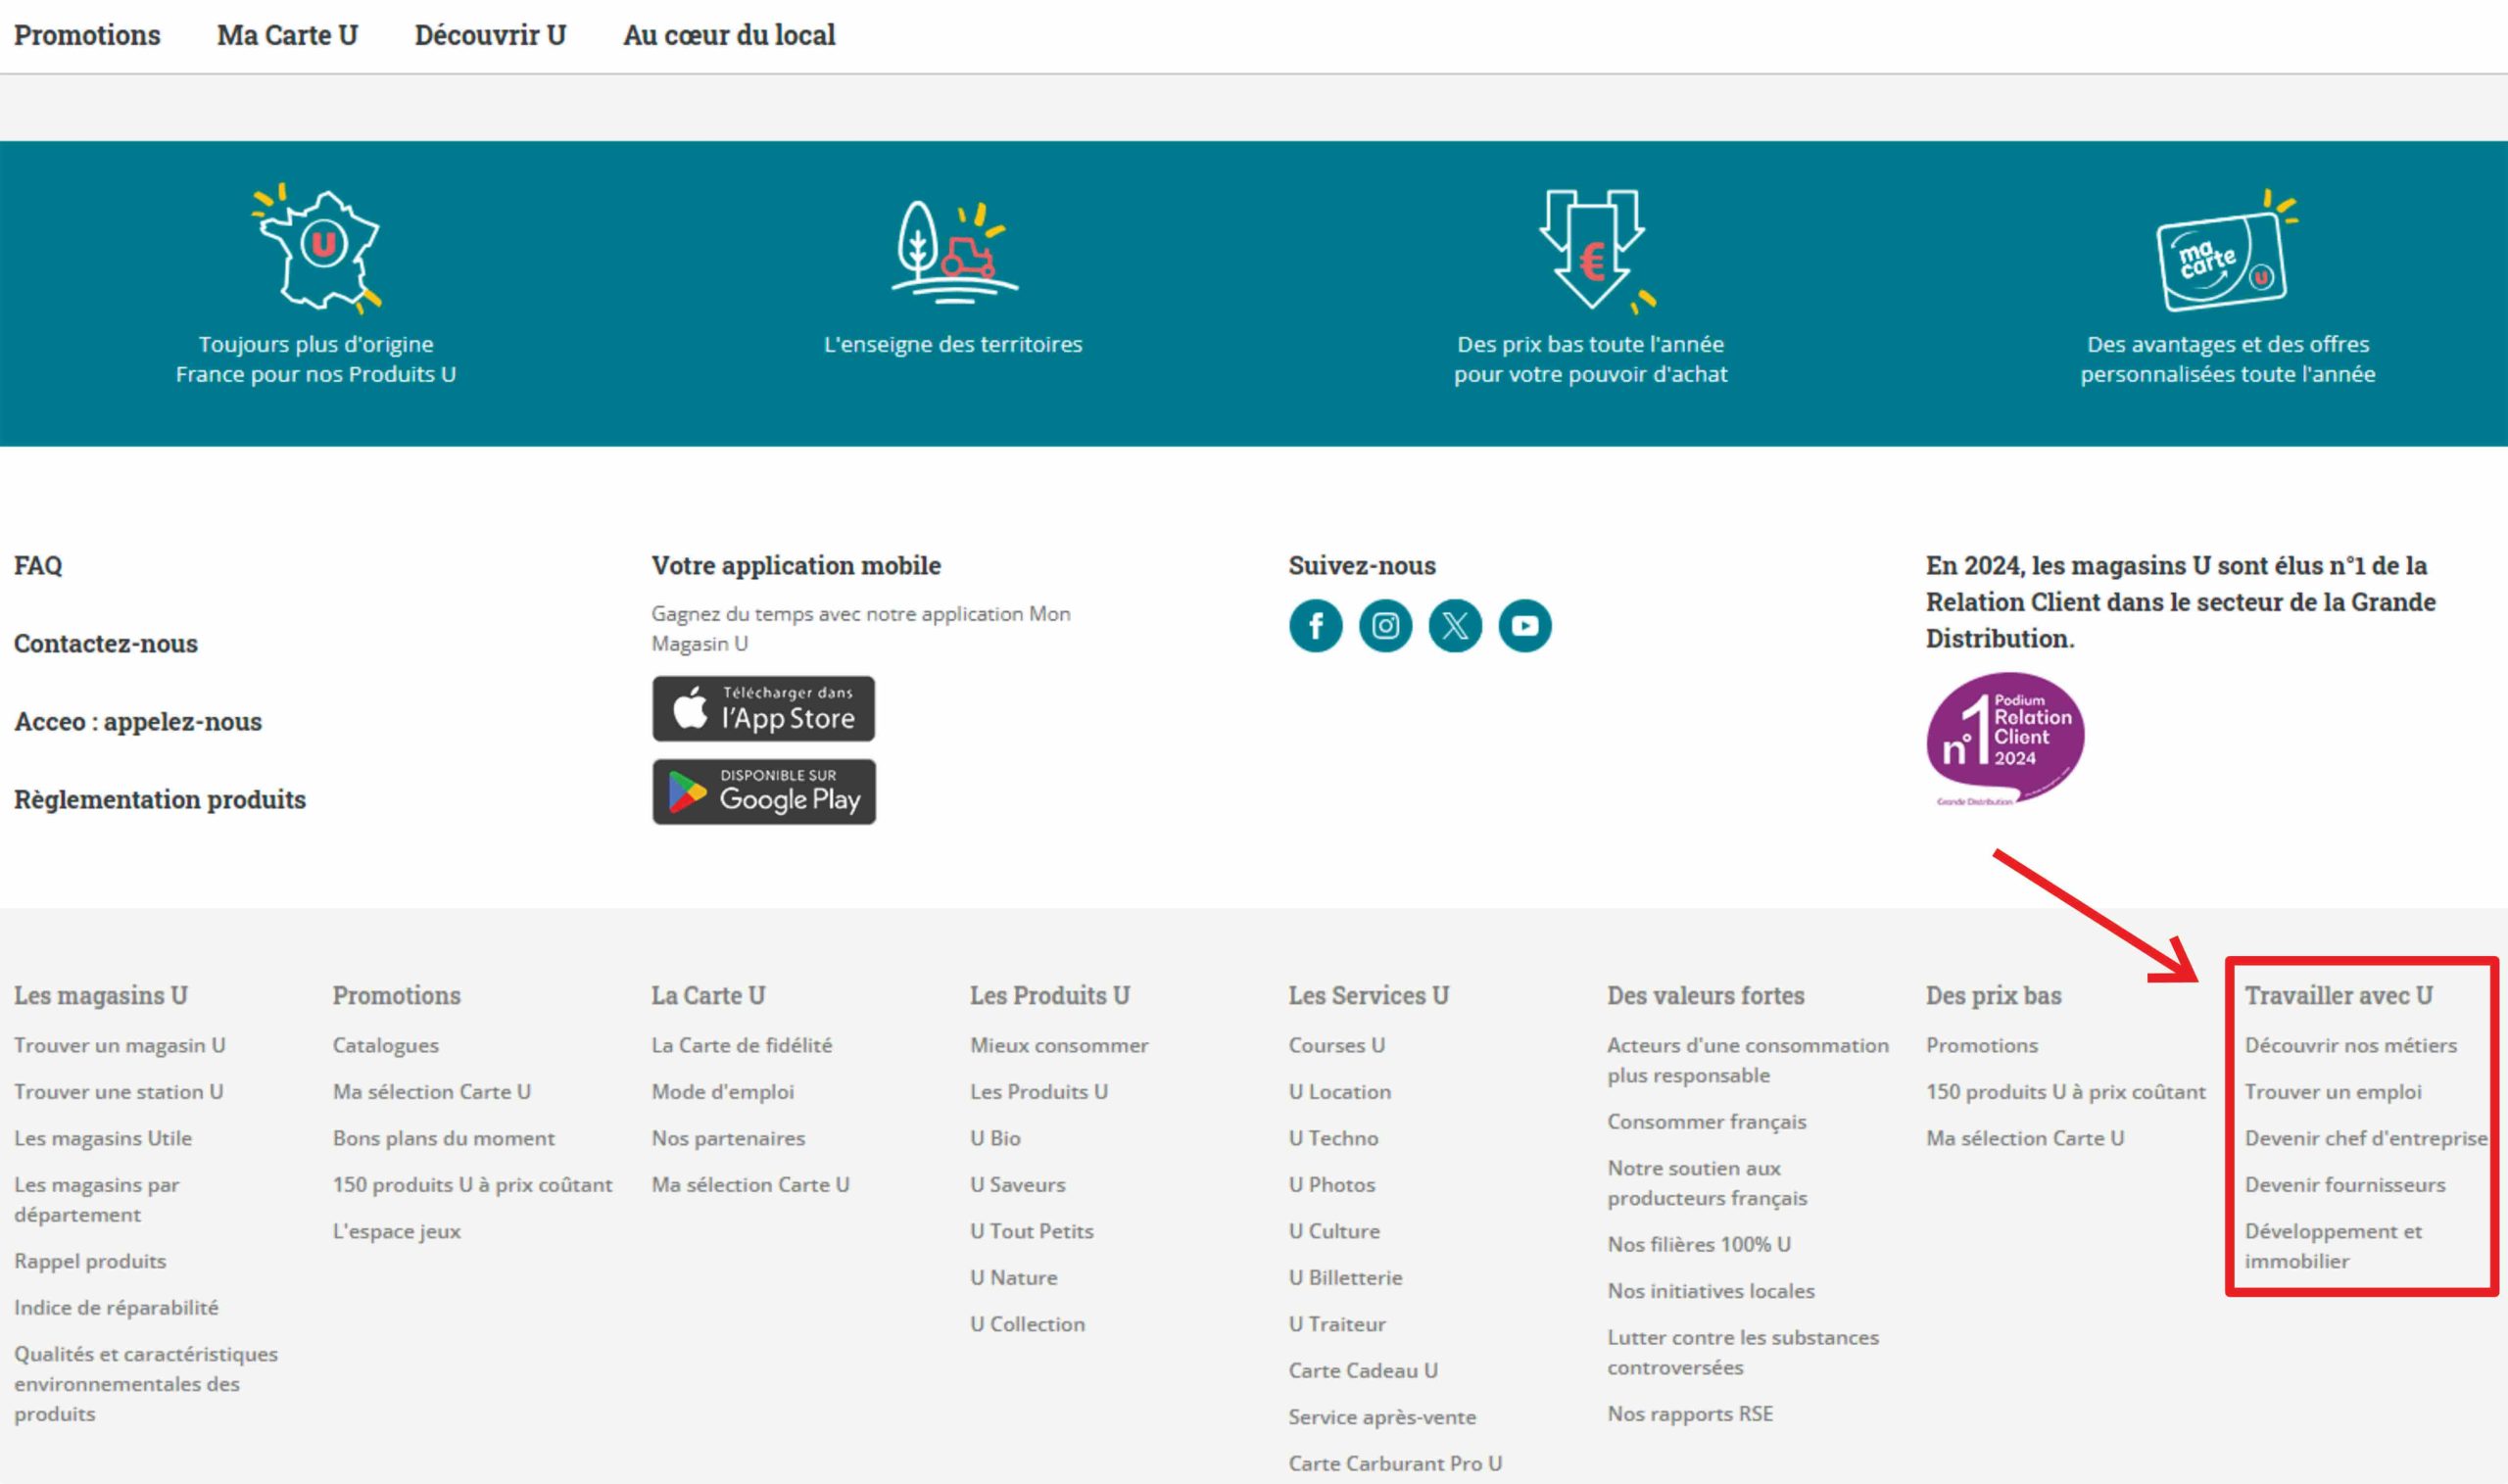Open U Techno link
This screenshot has width=2508, height=1484.
click(x=1333, y=1138)
